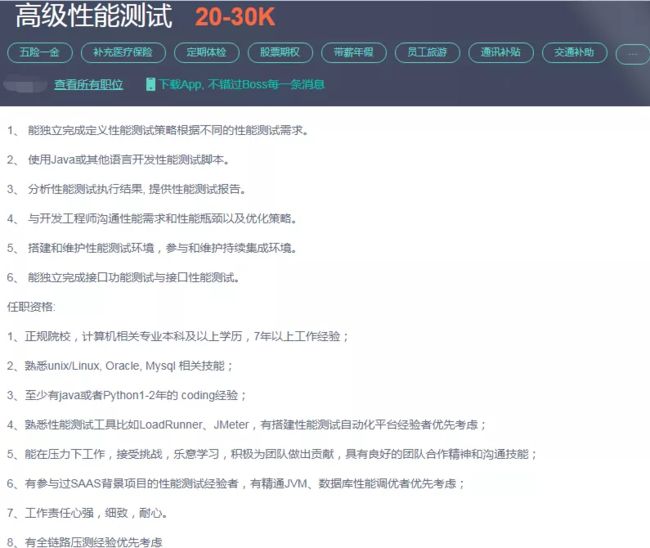Select the 定期体检 benefit tag
The height and width of the screenshot is (548, 650).
click(206, 52)
